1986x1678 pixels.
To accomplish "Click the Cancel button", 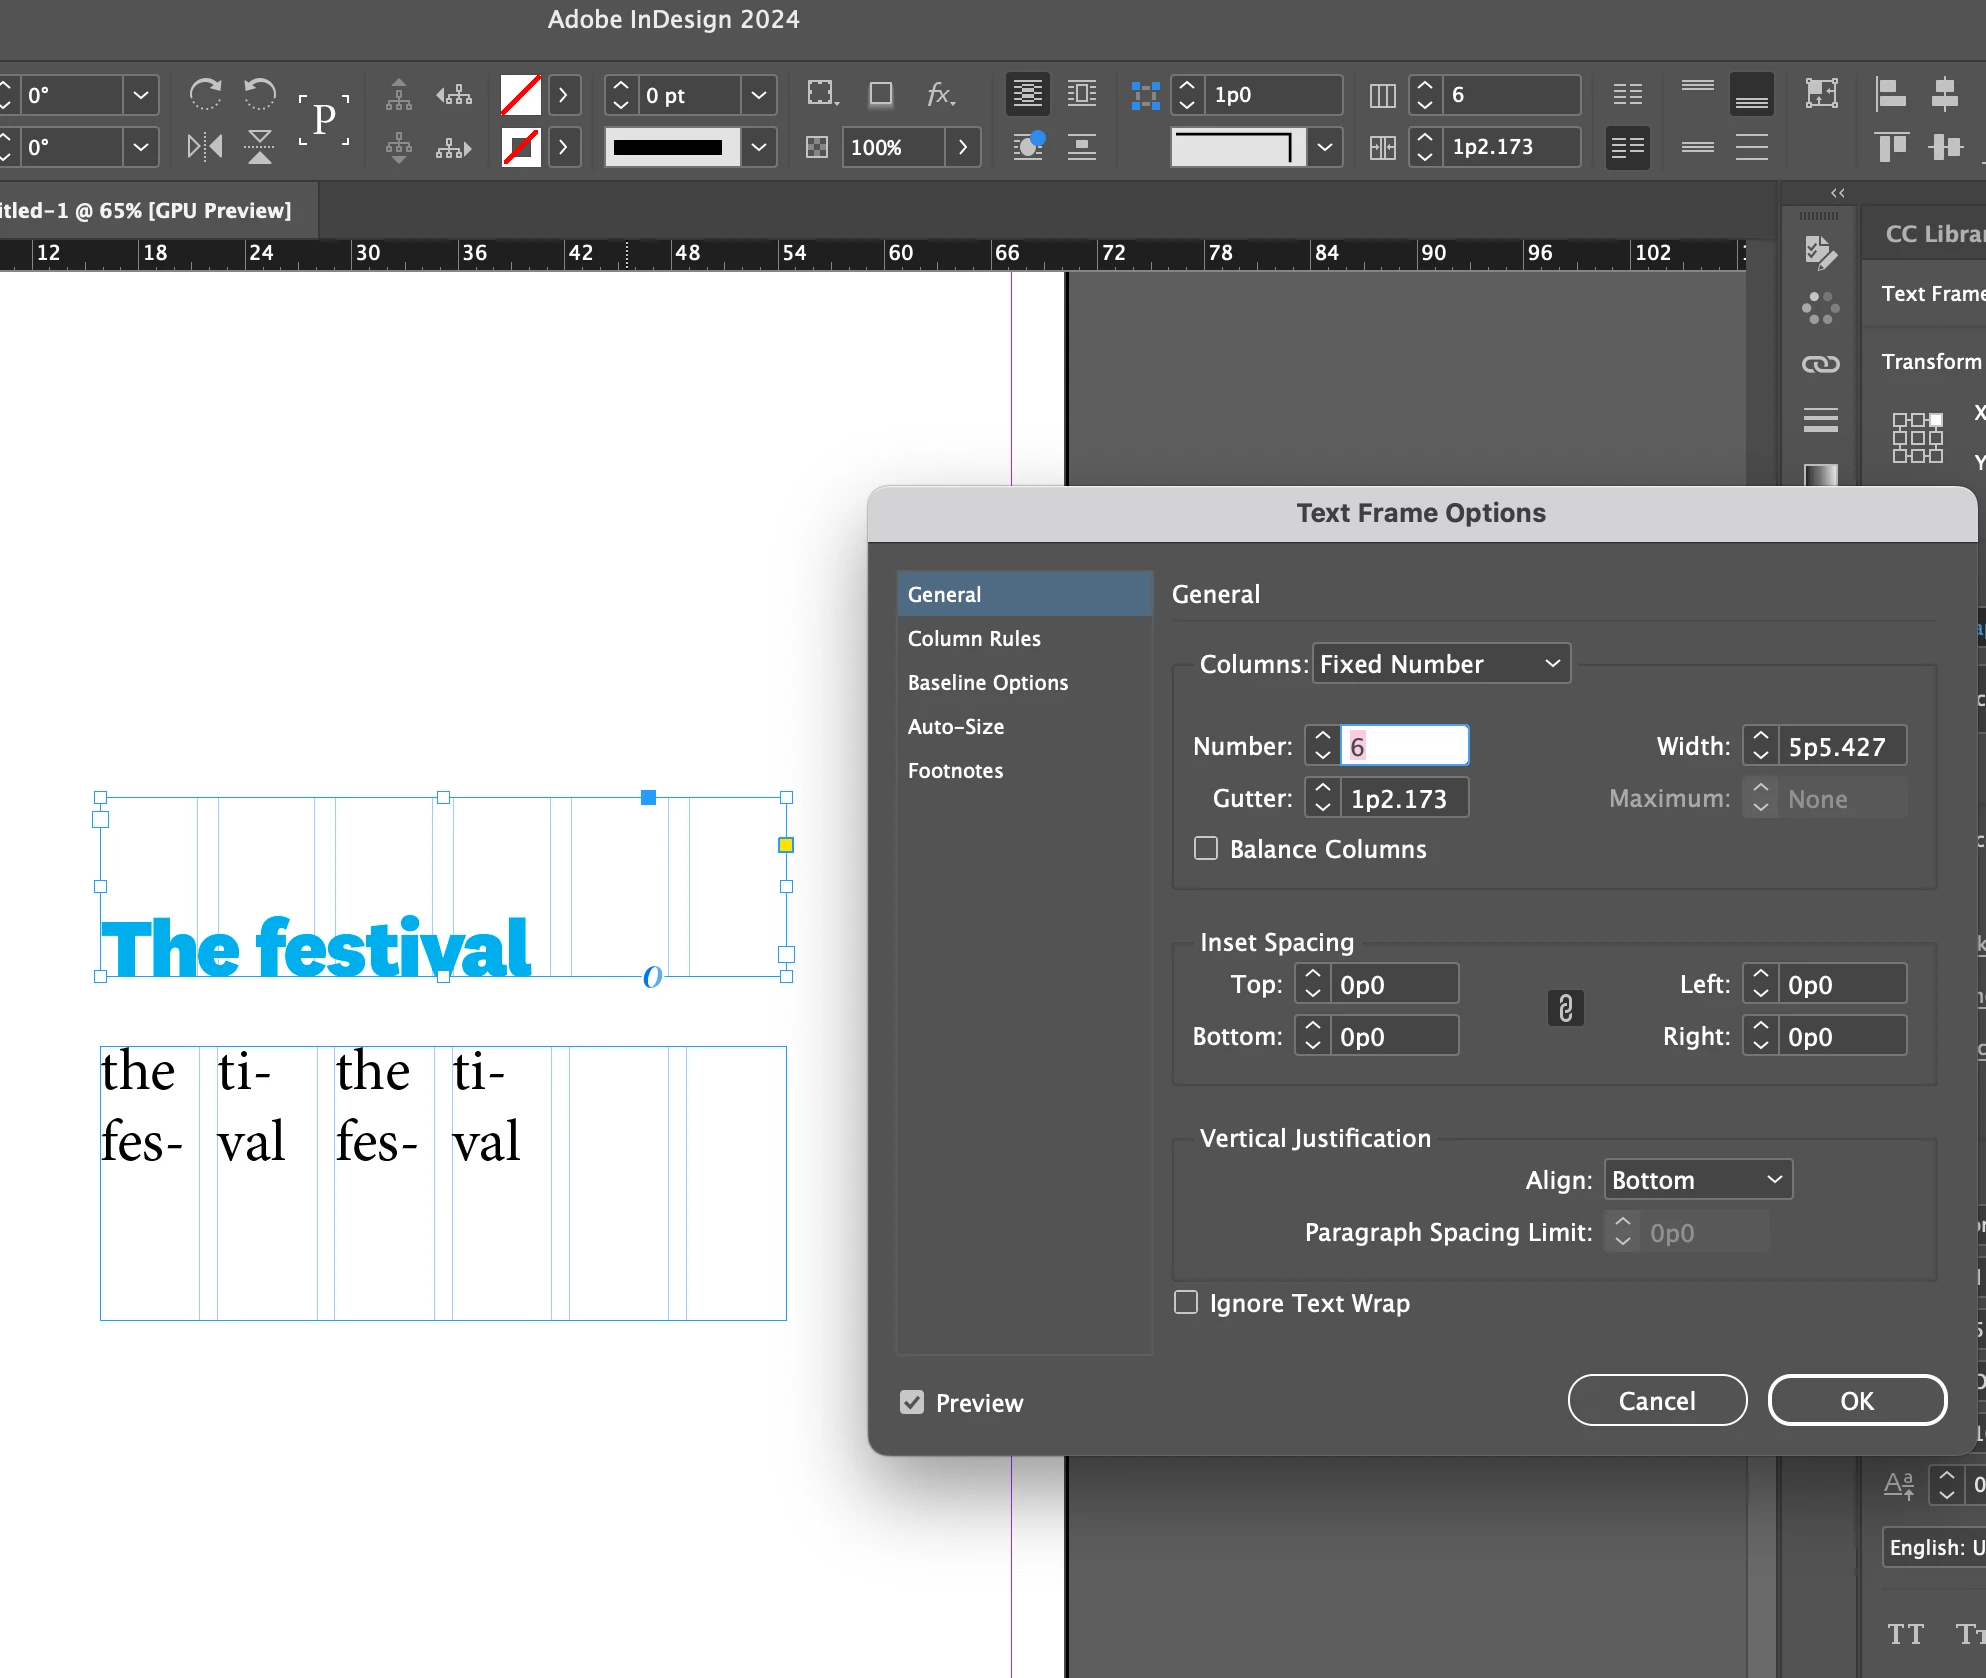I will click(1656, 1401).
